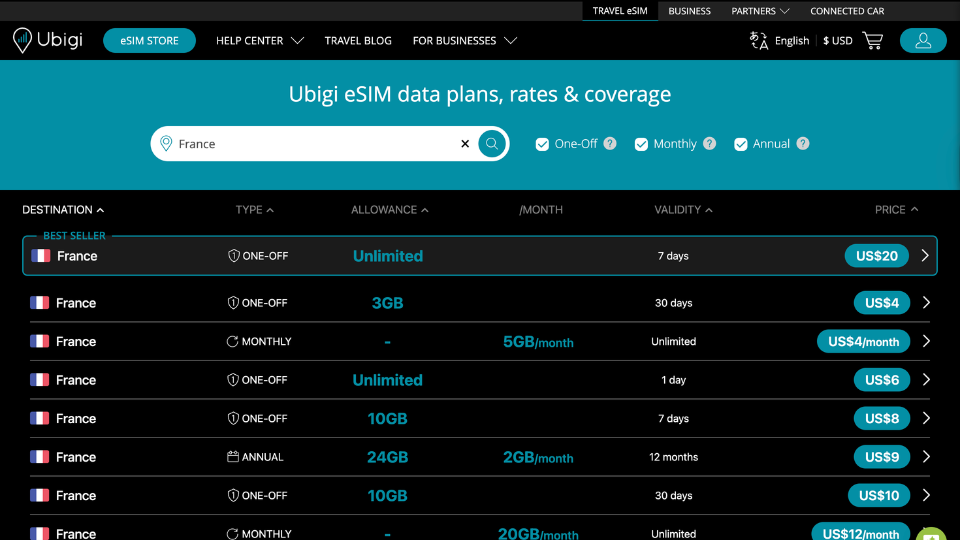Open the eSIM Store
960x540 pixels.
coord(149,40)
